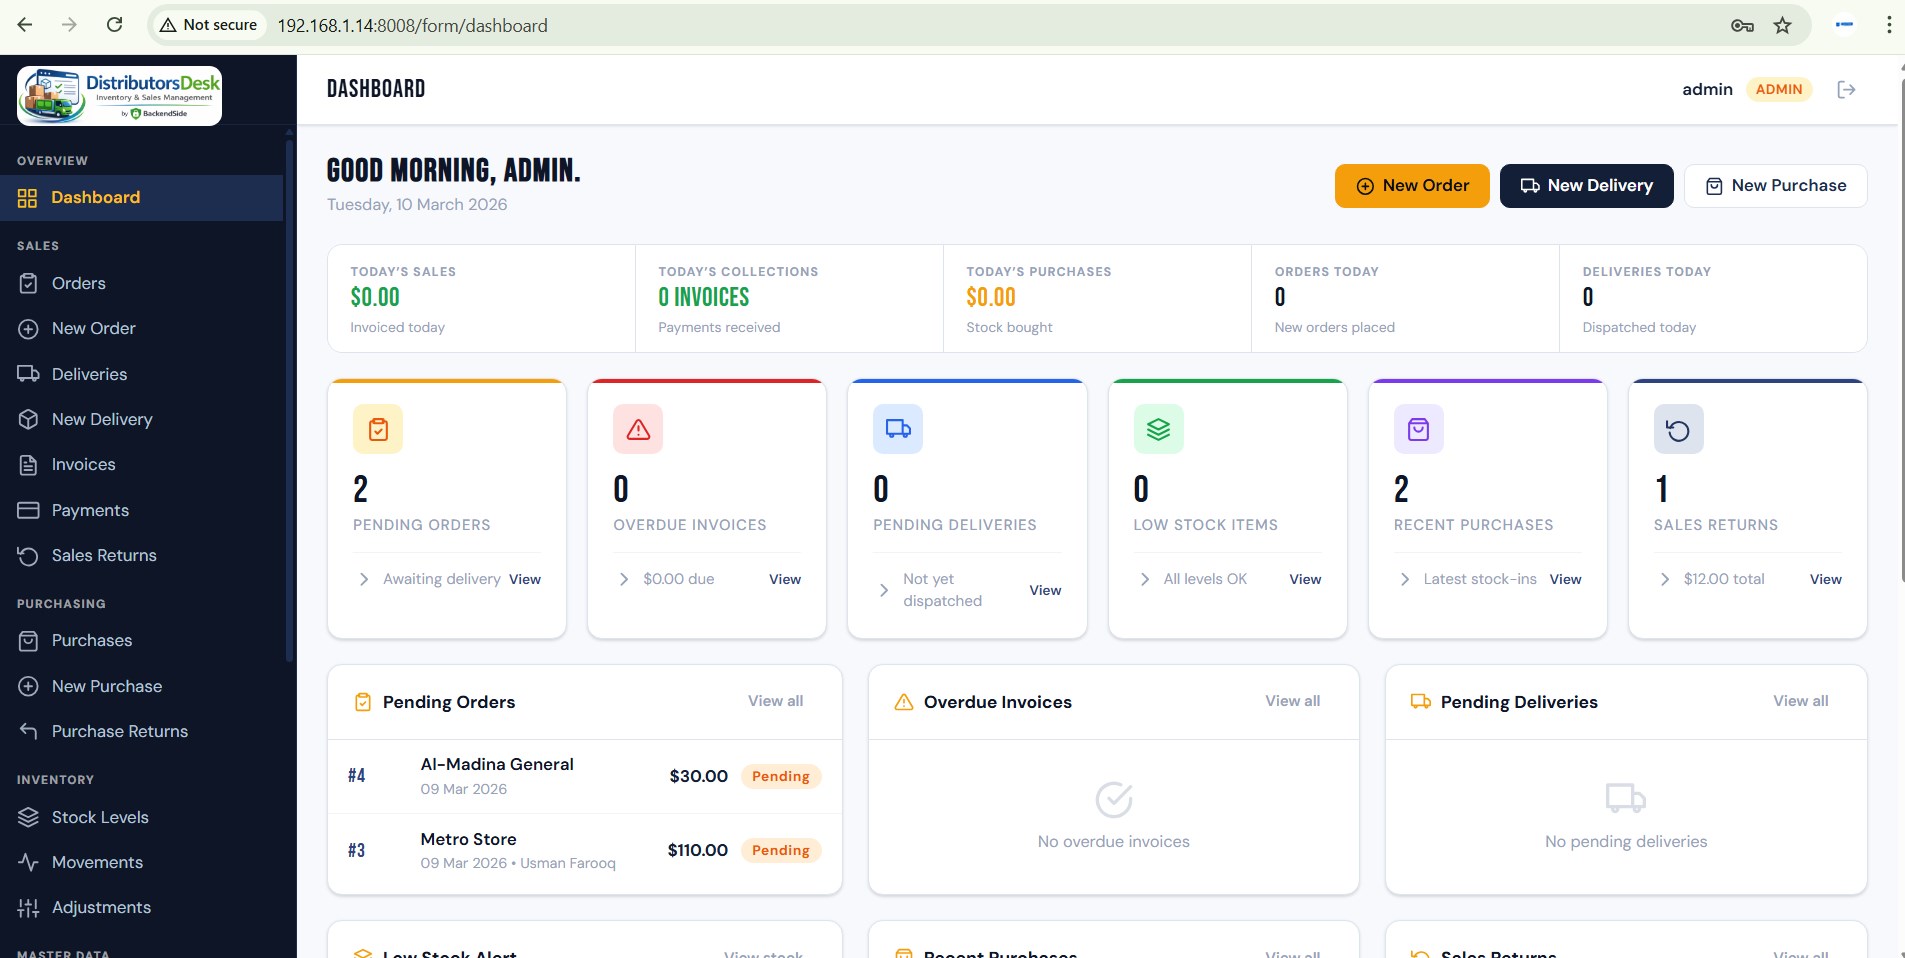Image resolution: width=1905 pixels, height=958 pixels.
Task: Click the Sales Returns circular arrow icon
Action: (x=1678, y=430)
